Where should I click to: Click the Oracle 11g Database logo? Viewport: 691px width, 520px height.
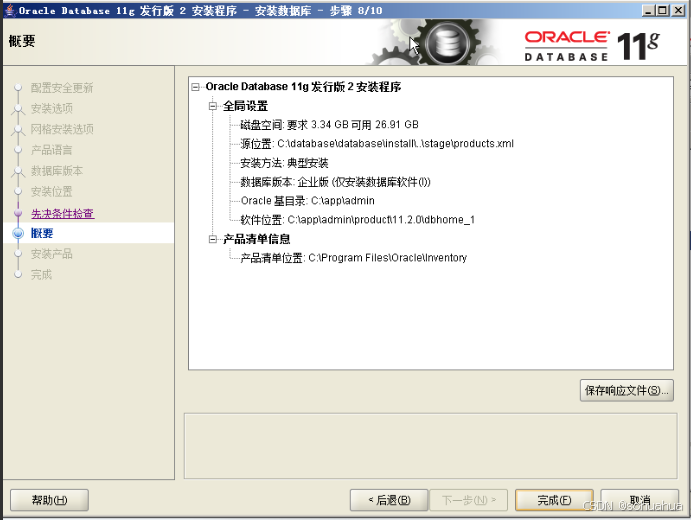click(591, 46)
